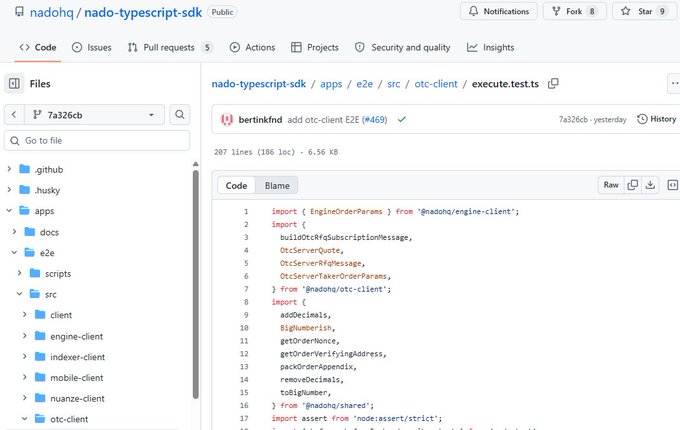
Task: Open the src breadcrumb link
Action: (393, 84)
